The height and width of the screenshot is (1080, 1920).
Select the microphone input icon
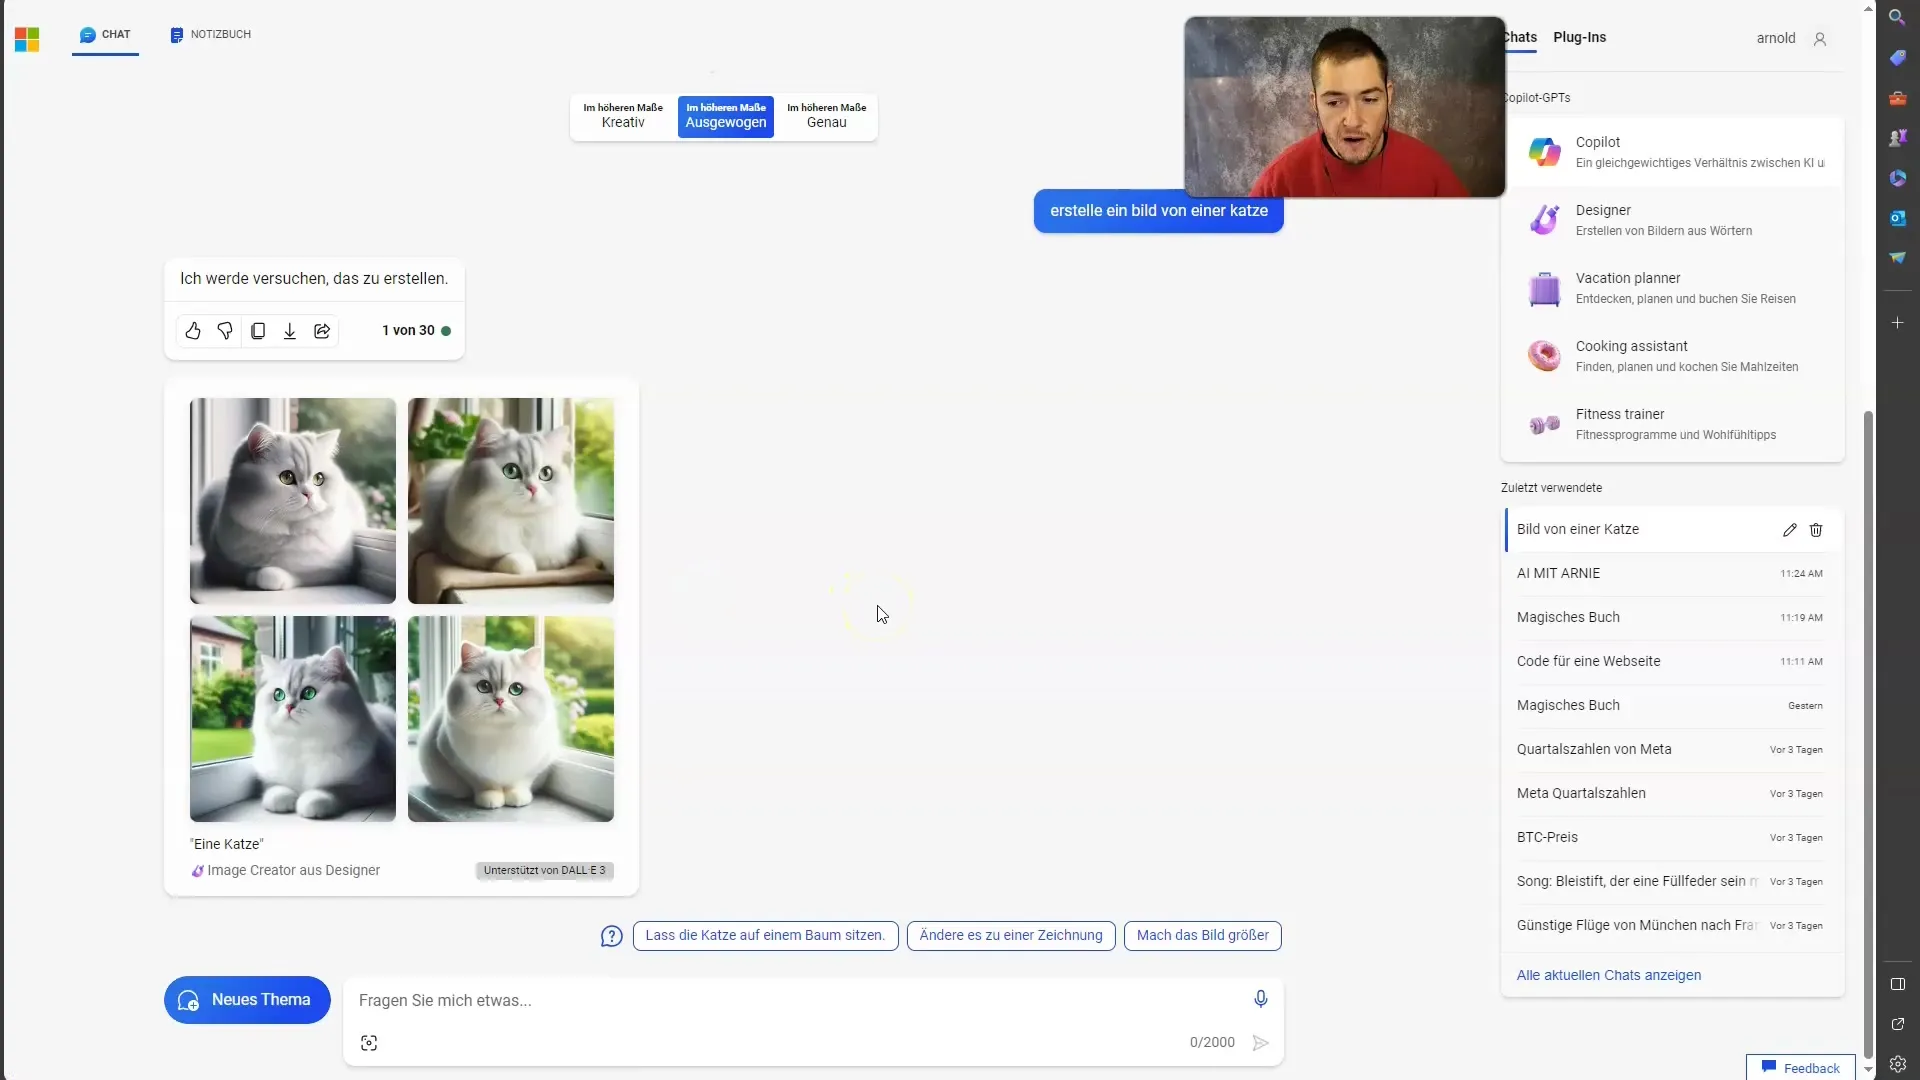[1257, 998]
